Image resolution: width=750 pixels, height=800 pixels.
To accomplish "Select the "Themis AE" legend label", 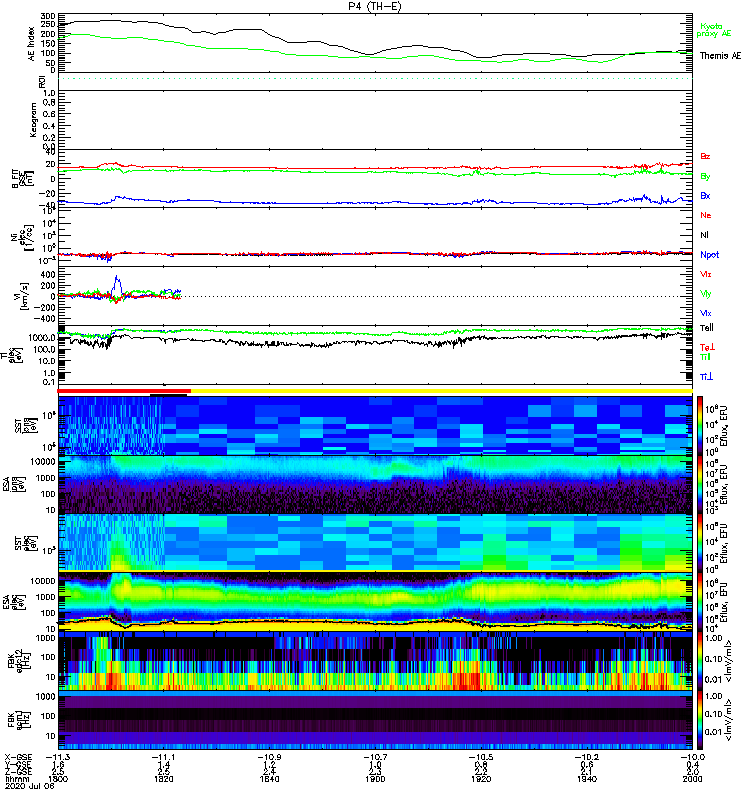I will (720, 56).
